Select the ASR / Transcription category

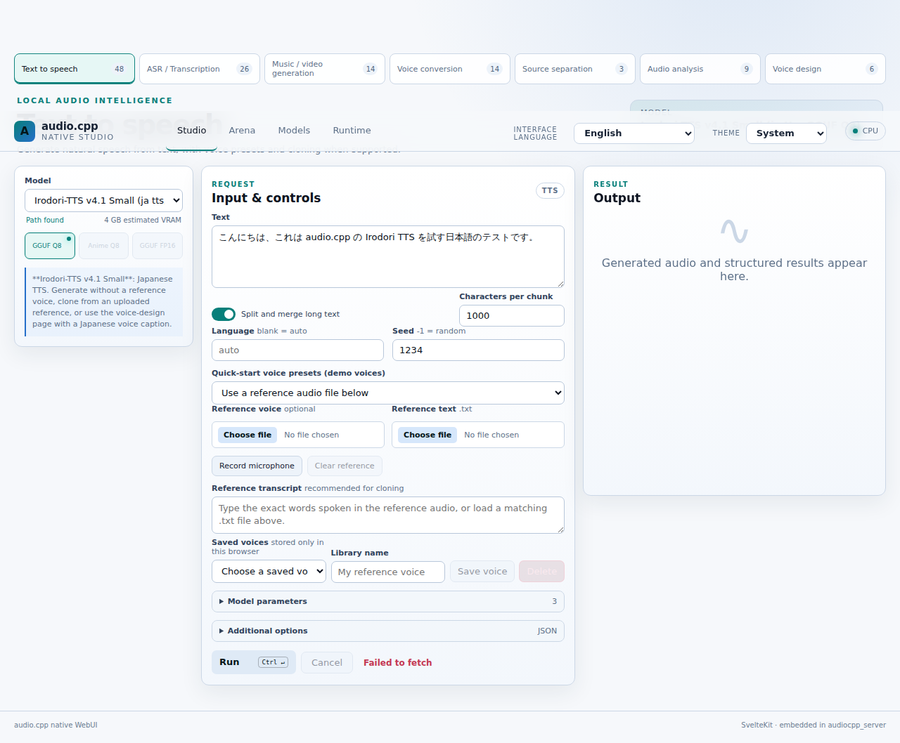tap(200, 69)
